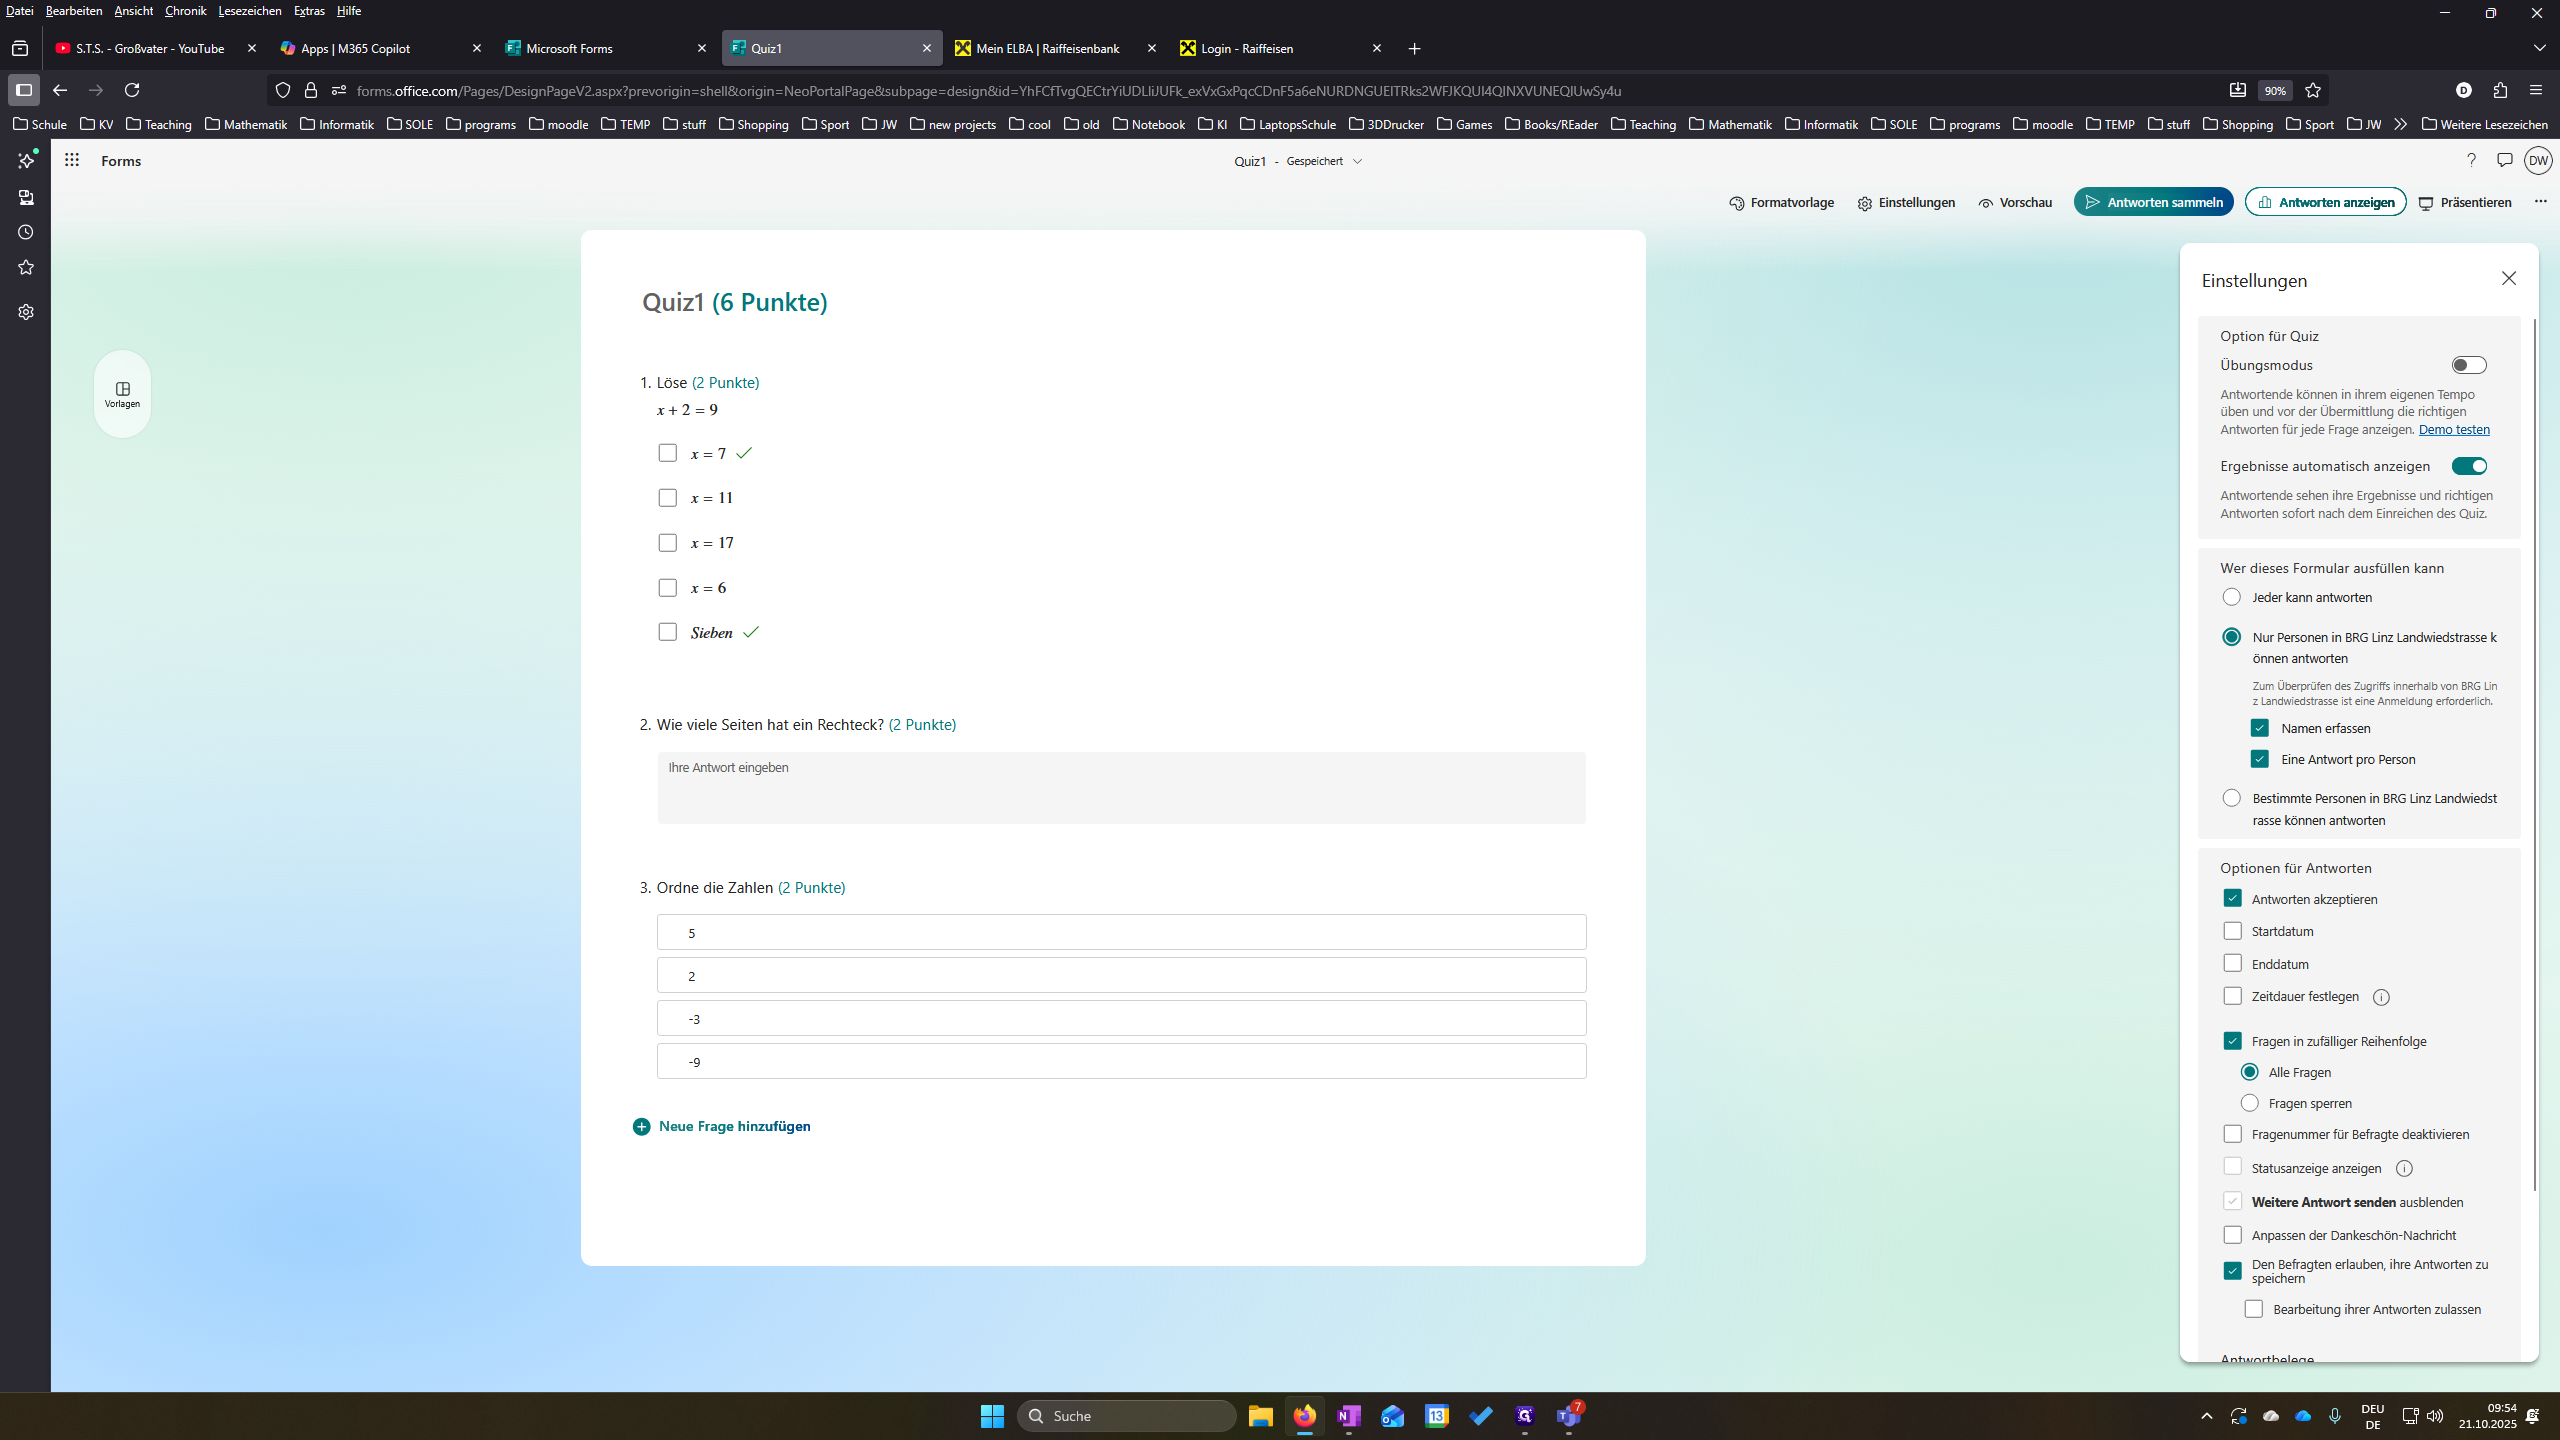Open the feedback chat bubble icon

(x=2504, y=160)
